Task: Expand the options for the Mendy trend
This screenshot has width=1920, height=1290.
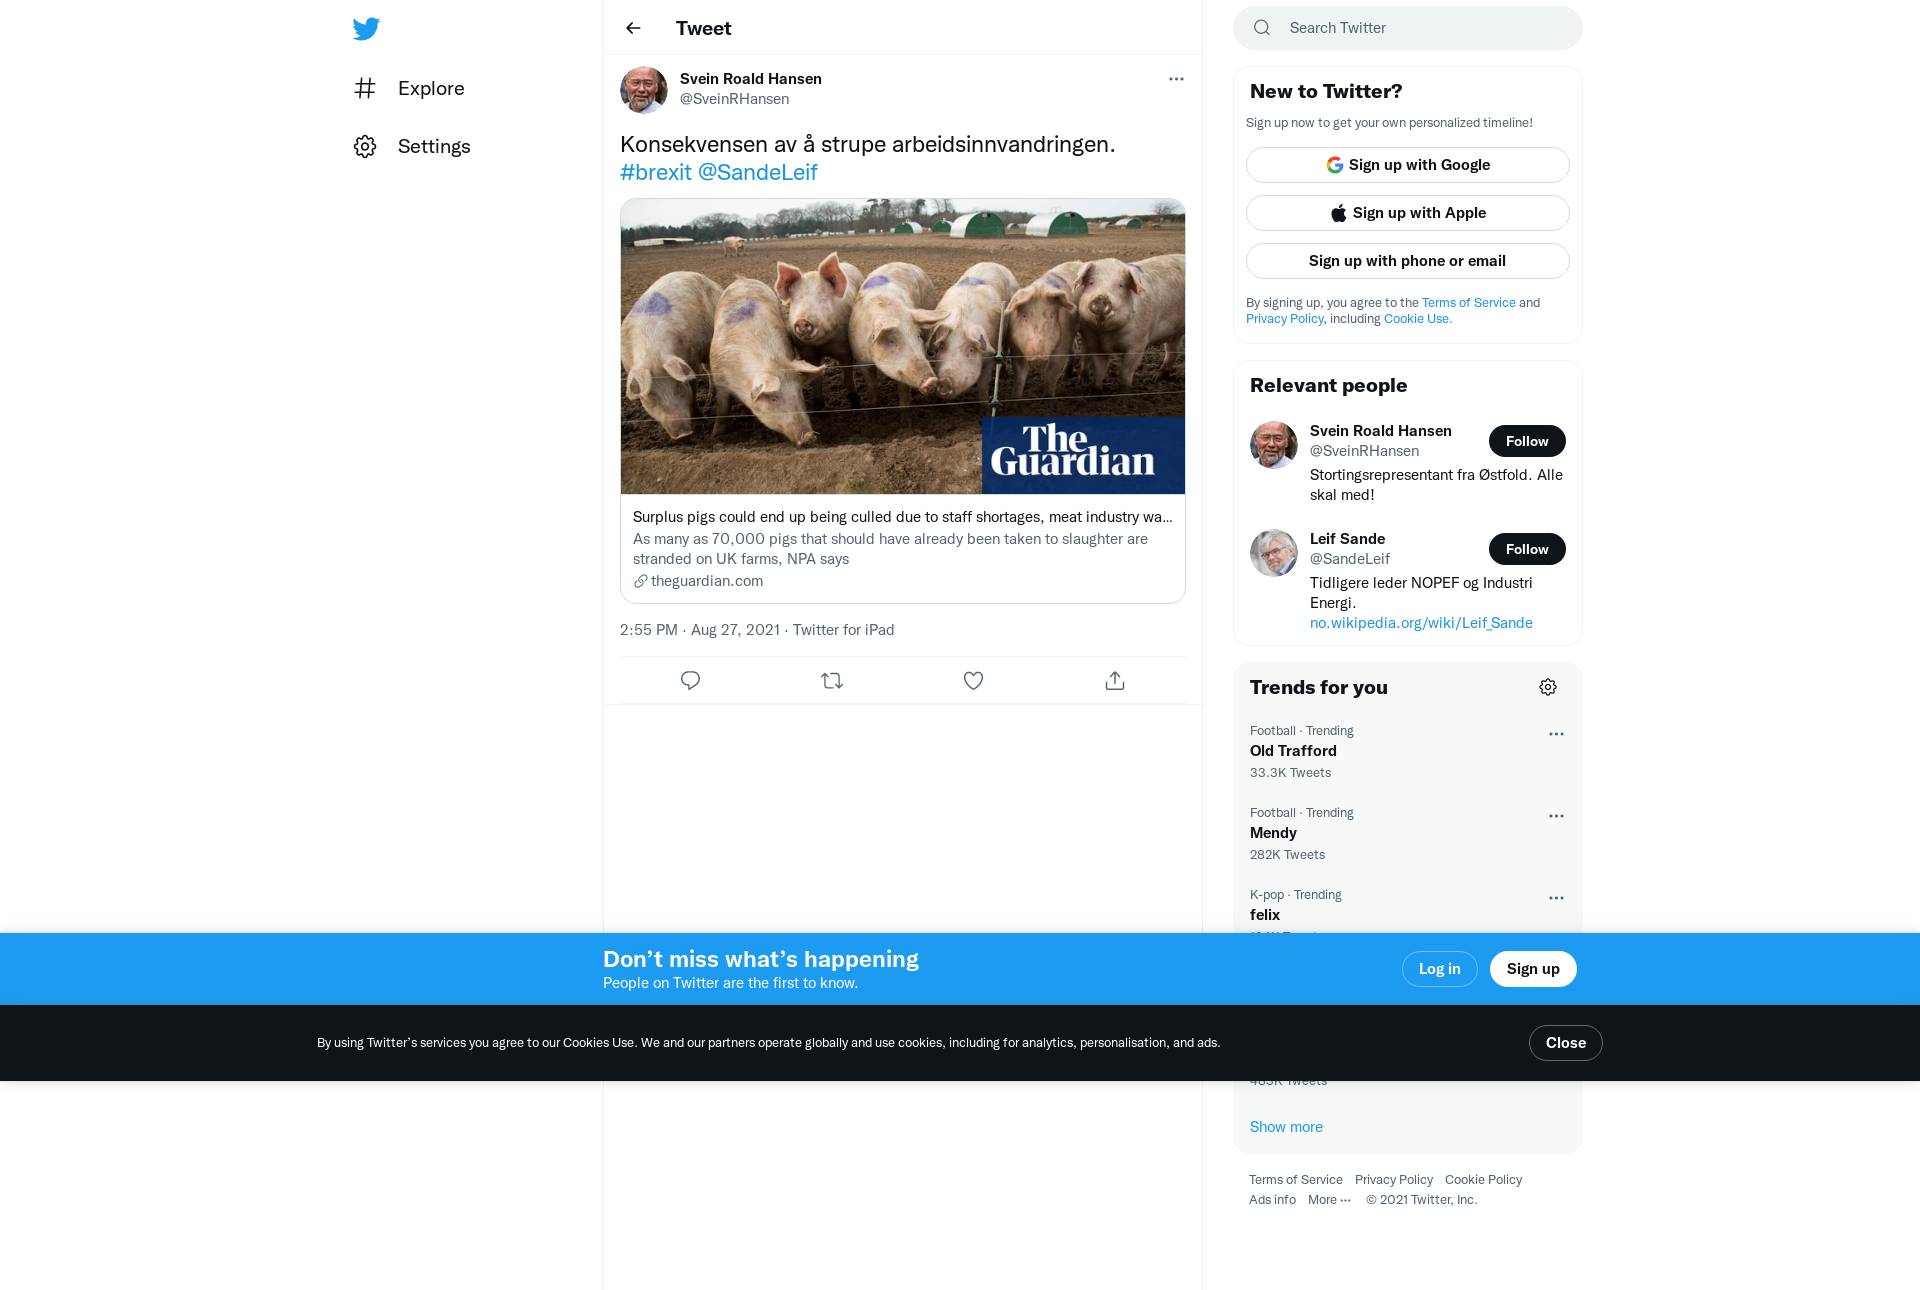Action: pyautogui.click(x=1556, y=816)
